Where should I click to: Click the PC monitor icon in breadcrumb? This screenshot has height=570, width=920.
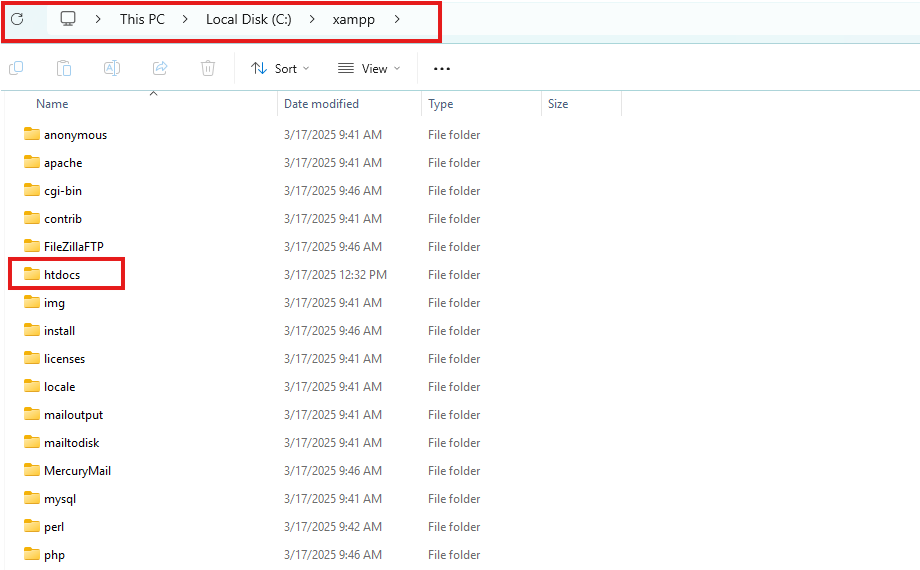(68, 19)
